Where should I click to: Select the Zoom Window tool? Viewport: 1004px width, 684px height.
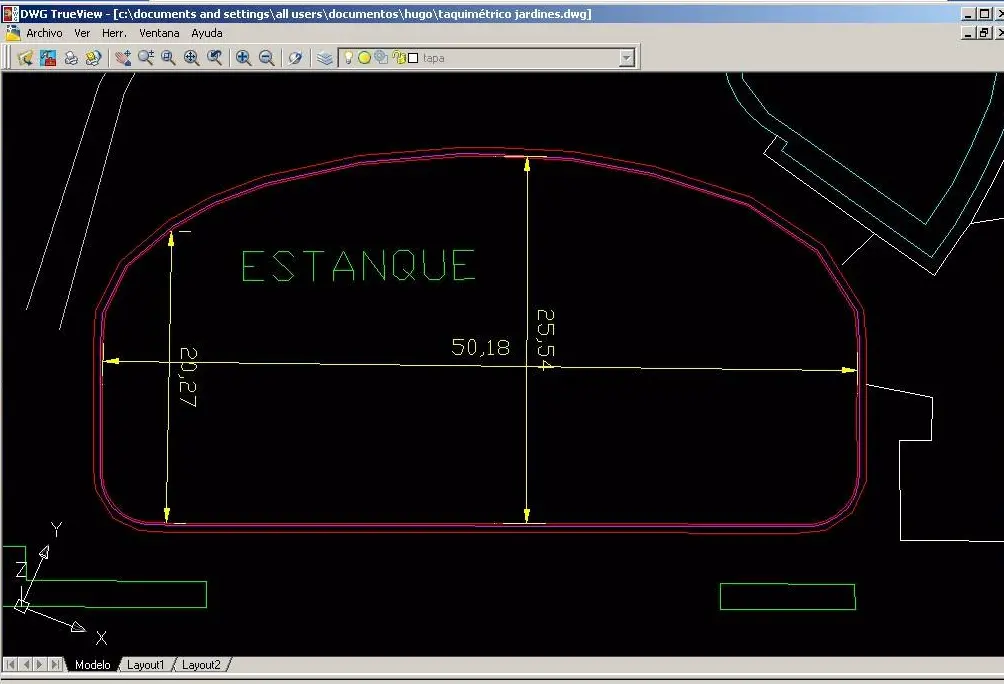pyautogui.click(x=168, y=58)
